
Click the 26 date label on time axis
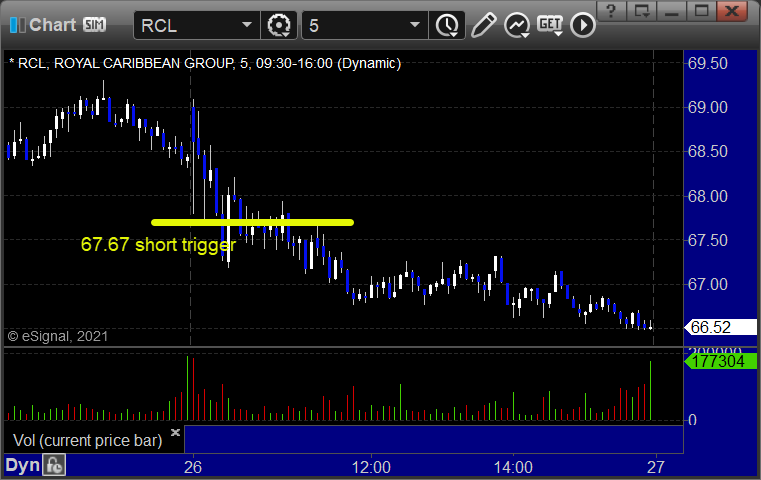coord(193,467)
